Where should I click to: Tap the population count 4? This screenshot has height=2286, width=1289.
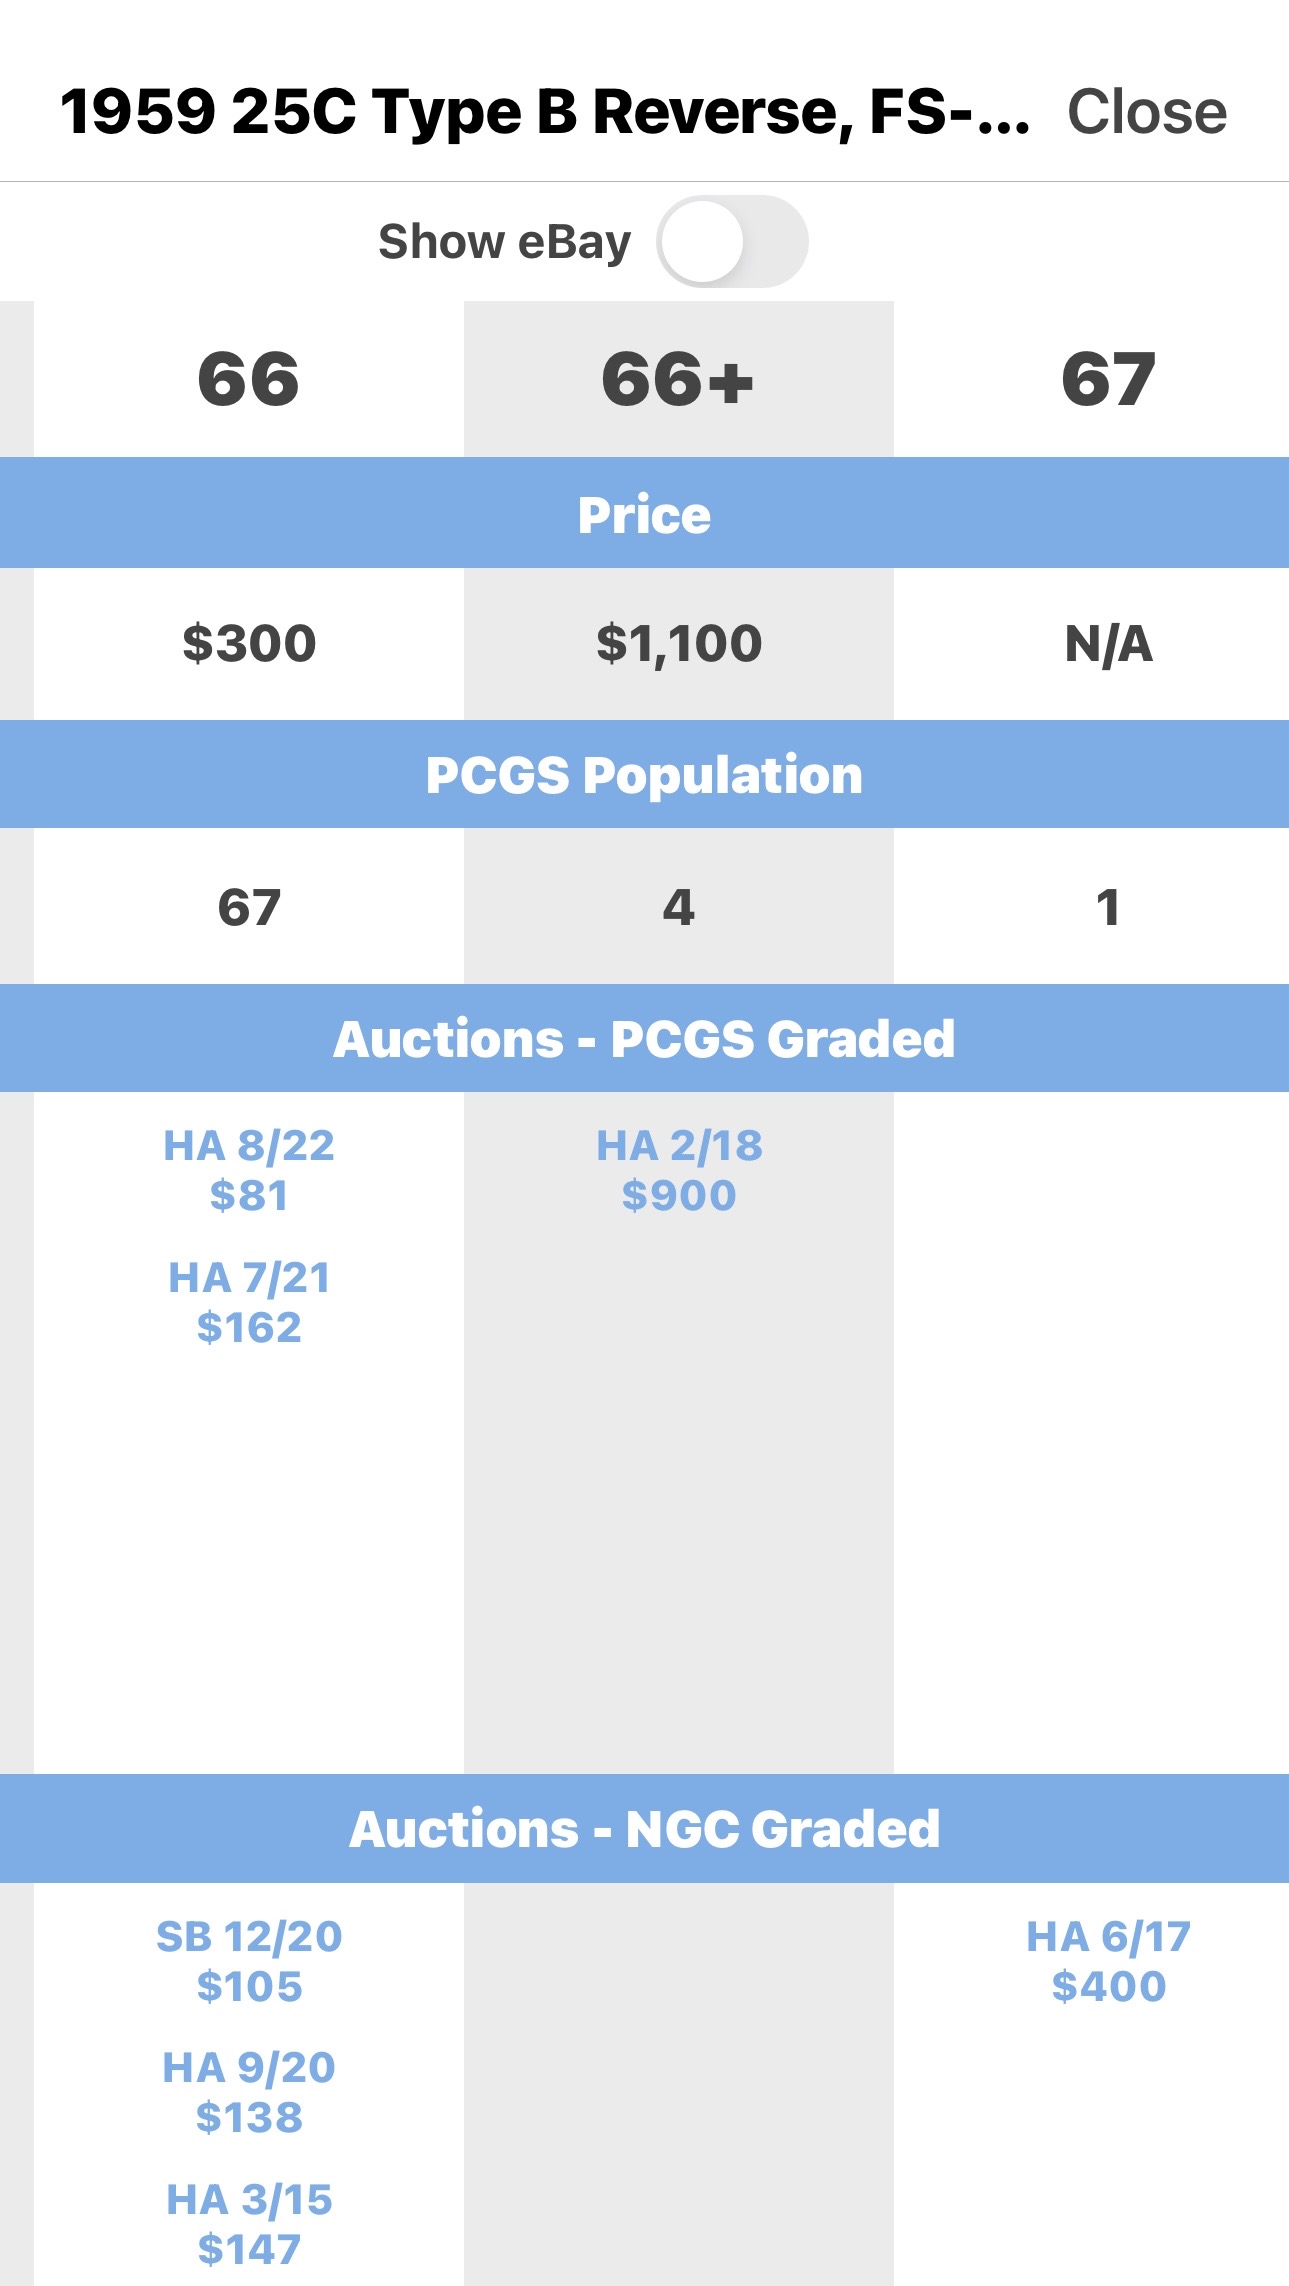point(679,907)
